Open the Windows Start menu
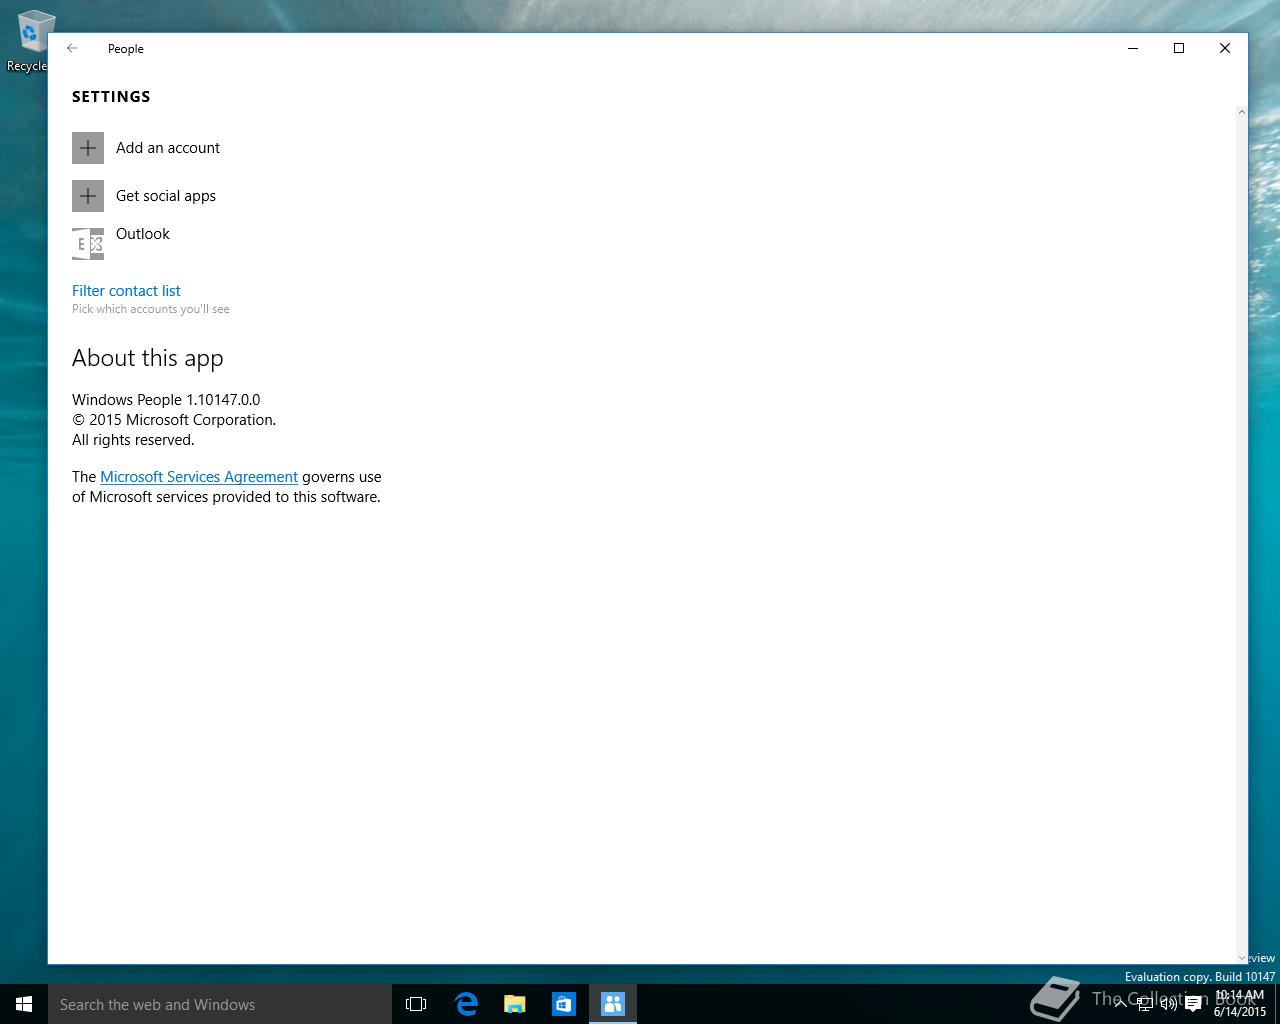Image resolution: width=1280 pixels, height=1024 pixels. click(x=24, y=1004)
